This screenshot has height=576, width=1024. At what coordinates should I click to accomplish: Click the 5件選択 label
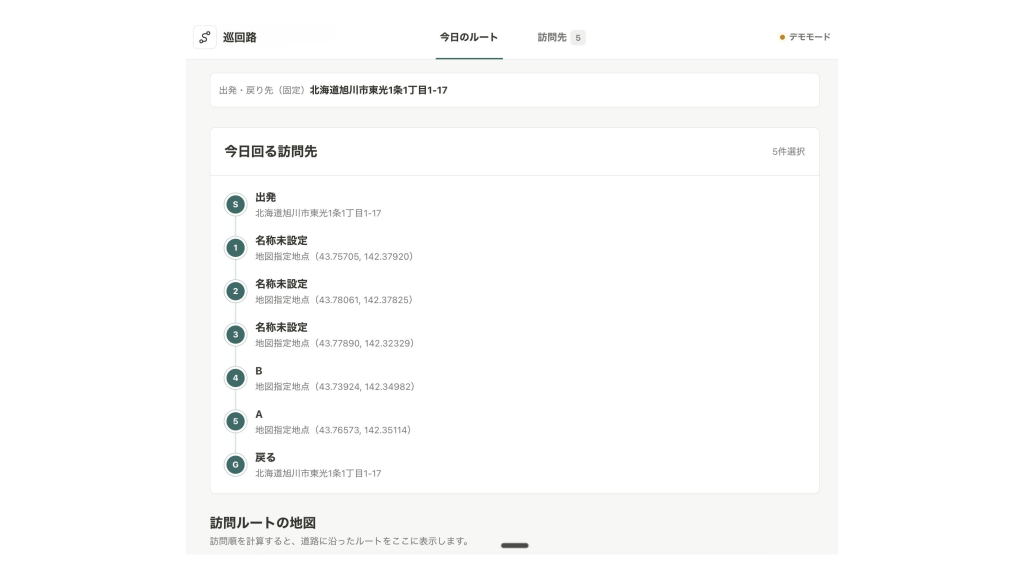pos(788,152)
